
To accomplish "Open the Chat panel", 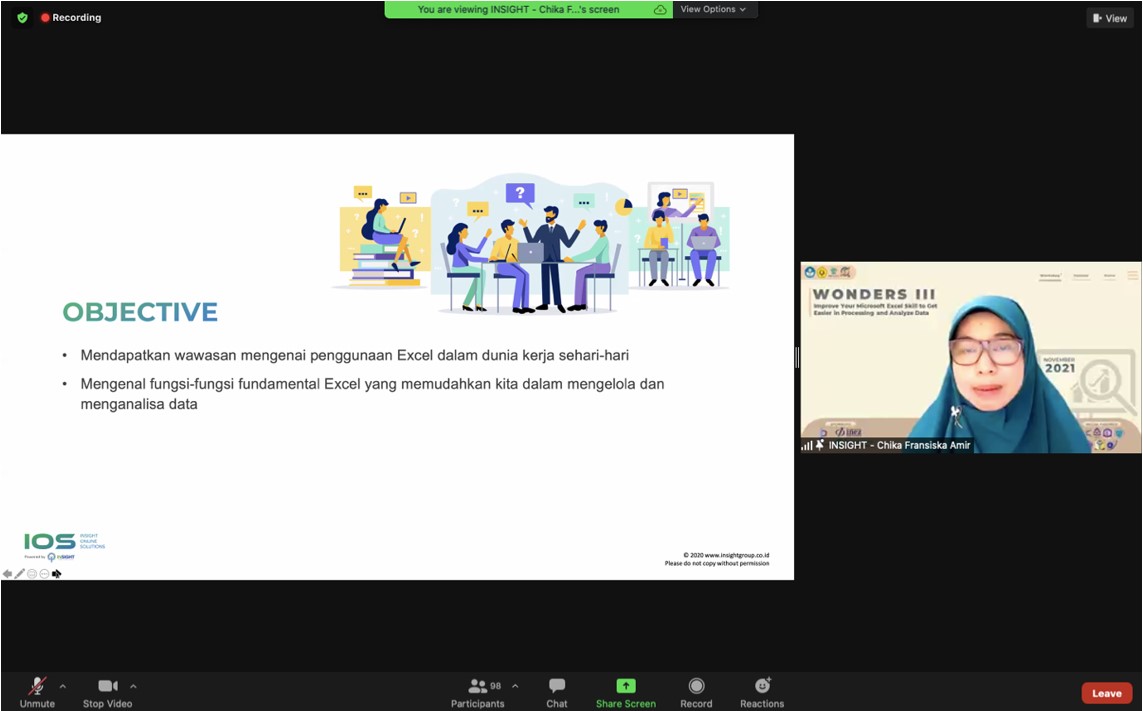I will pos(557,690).
